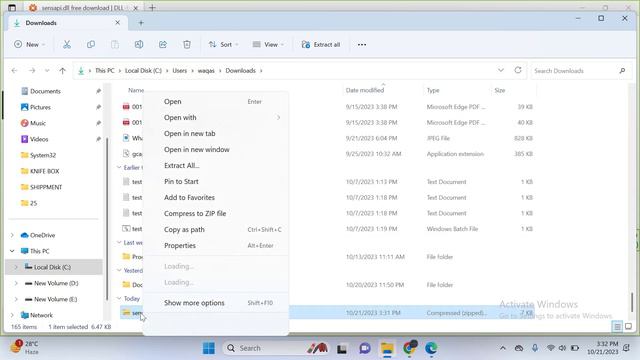
Task: Click waqas in address breadcrumb
Action: point(206,71)
